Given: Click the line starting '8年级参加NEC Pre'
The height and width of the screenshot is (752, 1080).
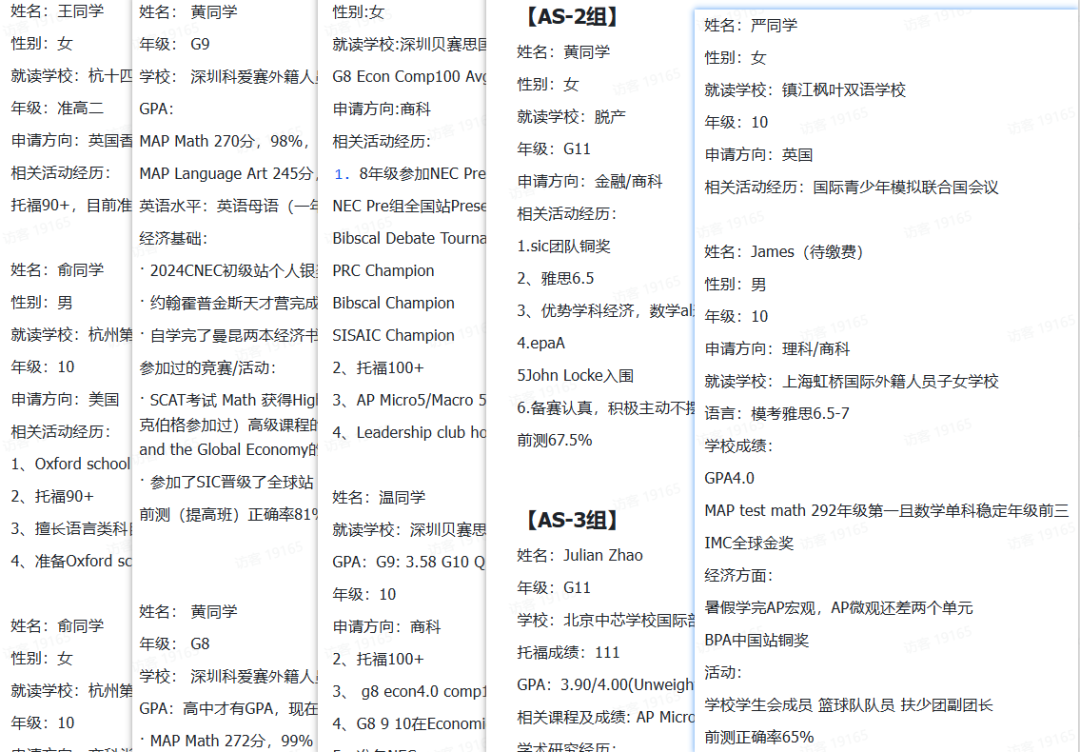Looking at the screenshot, I should pyautogui.click(x=410, y=174).
